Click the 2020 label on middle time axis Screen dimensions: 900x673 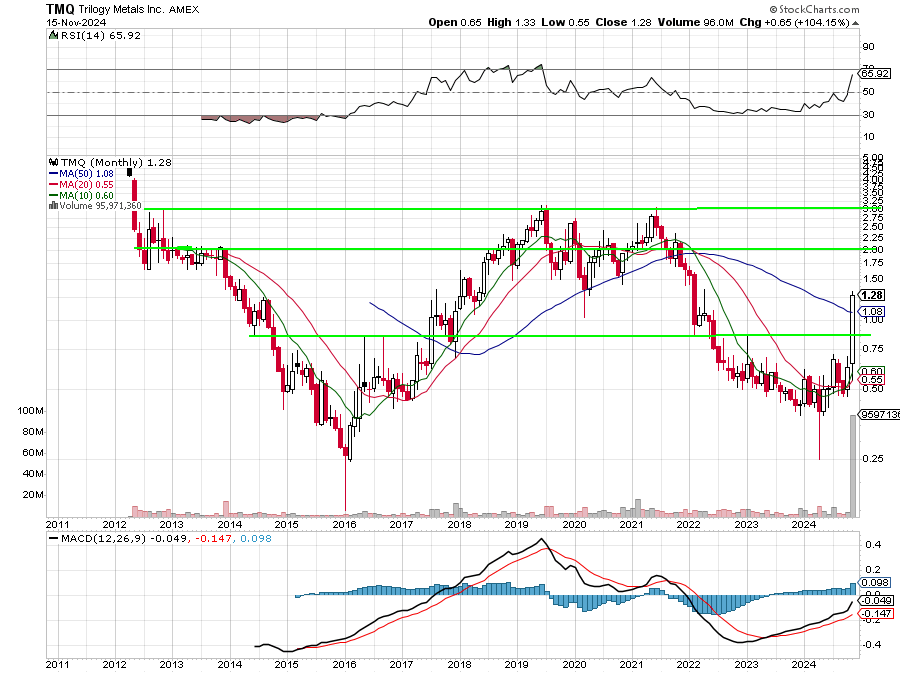pos(574,524)
